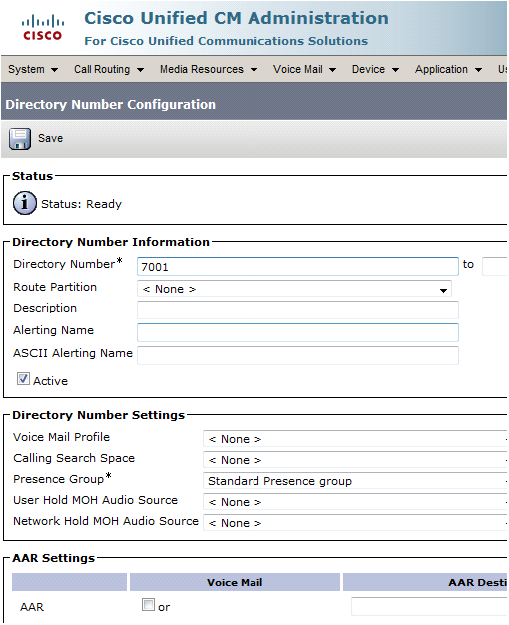Open the Call Routing menu
The image size is (509, 625).
(x=109, y=69)
